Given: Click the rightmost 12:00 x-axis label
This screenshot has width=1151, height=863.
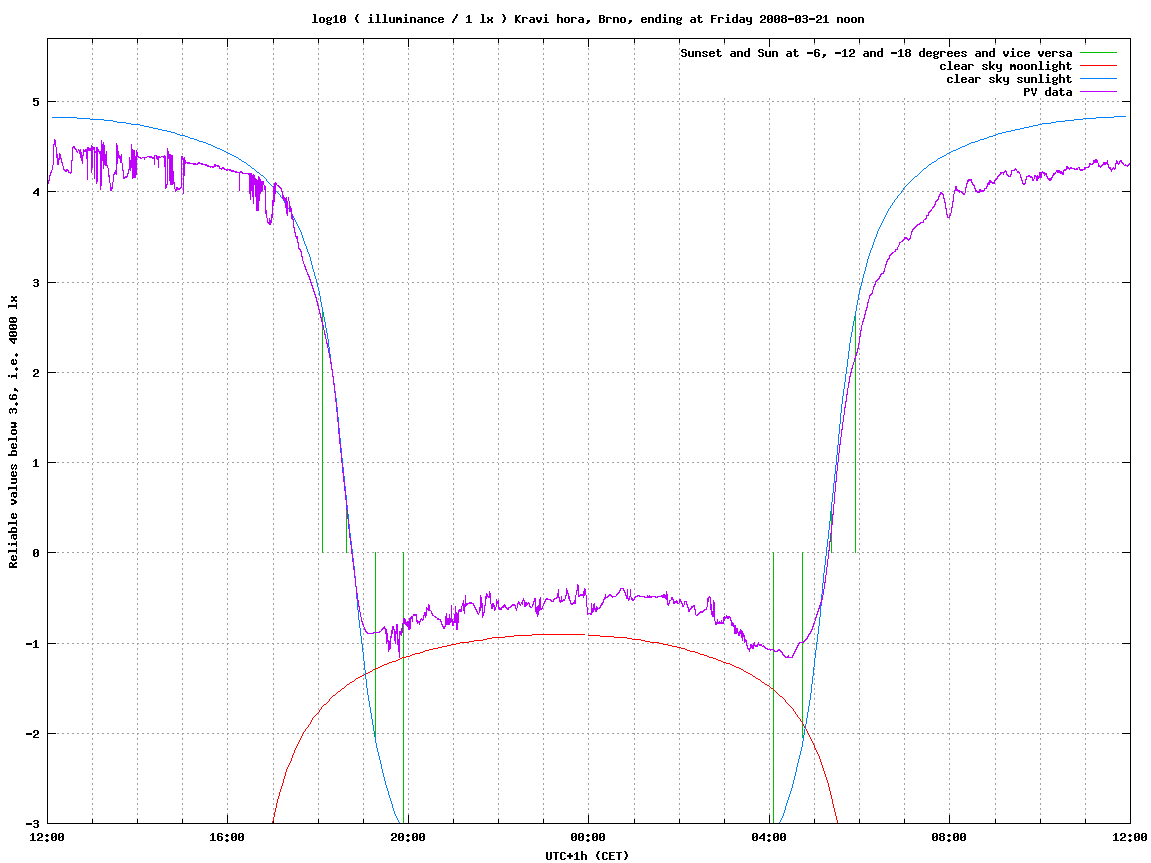Looking at the screenshot, I should click(1130, 837).
